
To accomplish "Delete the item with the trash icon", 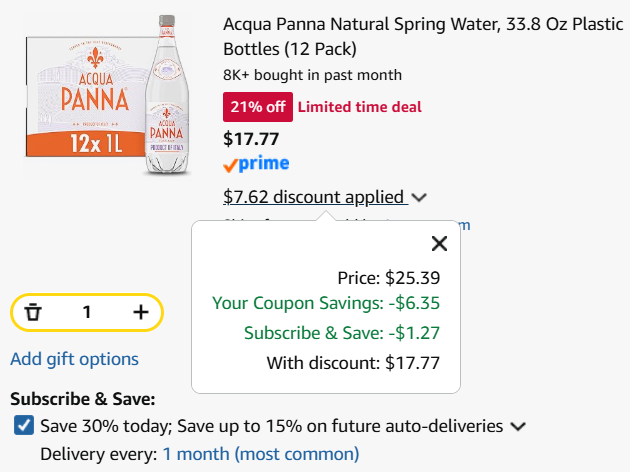I will (x=33, y=313).
